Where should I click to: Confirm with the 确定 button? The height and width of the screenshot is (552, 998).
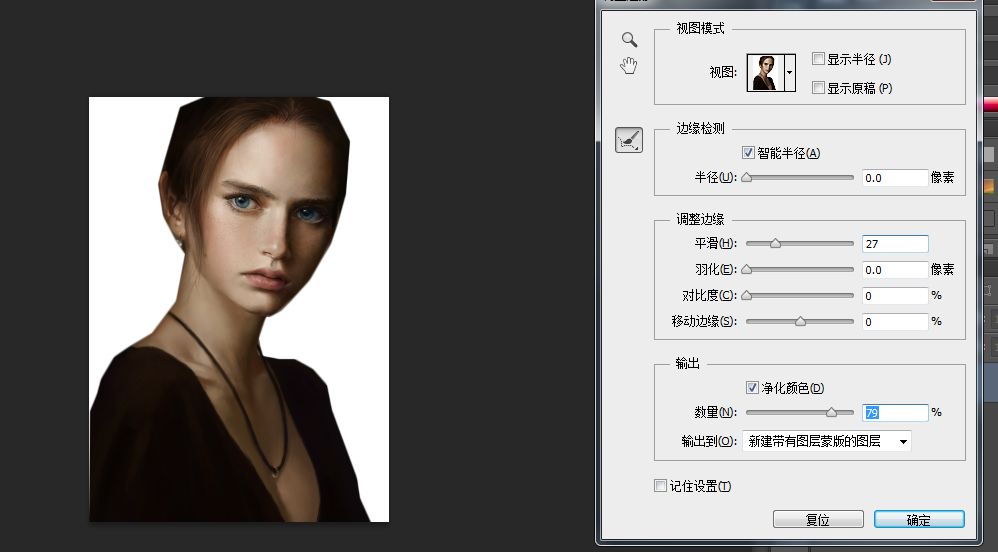coord(919,520)
